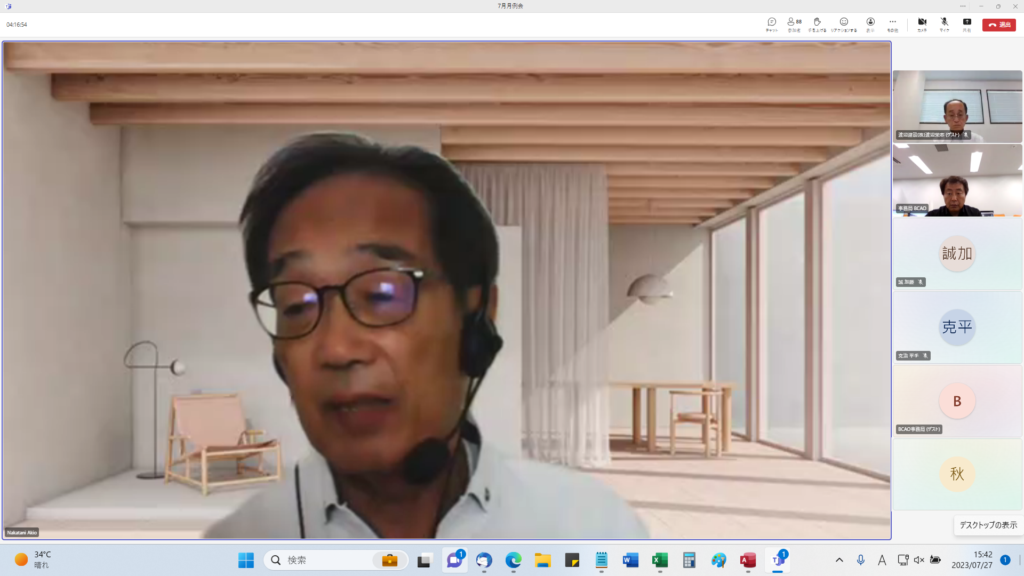This screenshot has width=1024, height=576.
Task: Open Teams app icon in title bar
Action: pyautogui.click(x=8, y=6)
